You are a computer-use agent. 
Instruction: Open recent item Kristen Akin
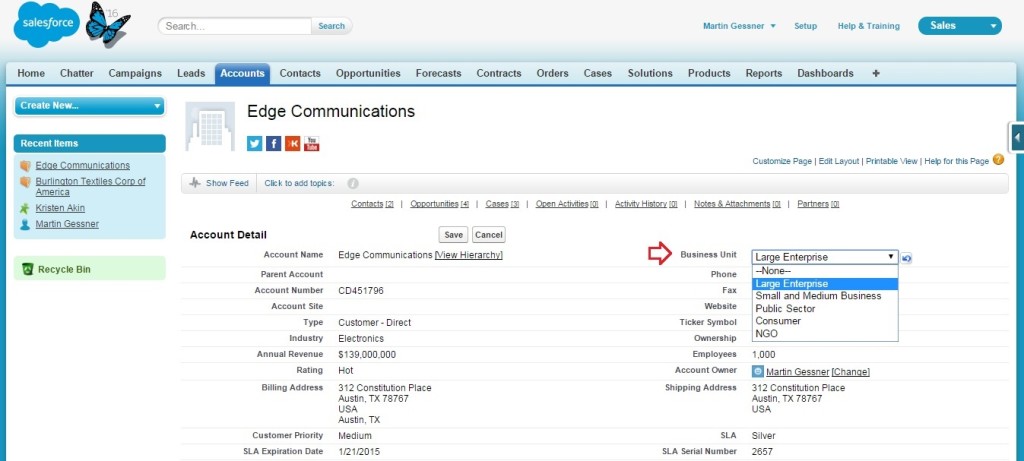coord(60,208)
